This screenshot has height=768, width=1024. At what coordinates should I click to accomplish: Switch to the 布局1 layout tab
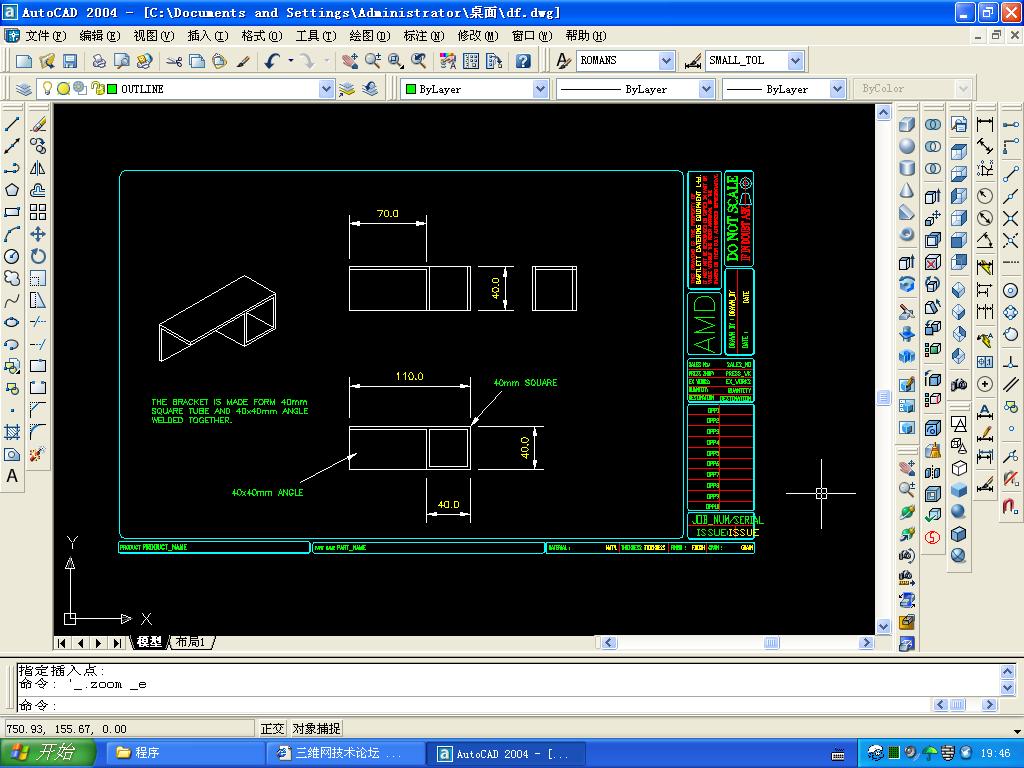coord(191,642)
